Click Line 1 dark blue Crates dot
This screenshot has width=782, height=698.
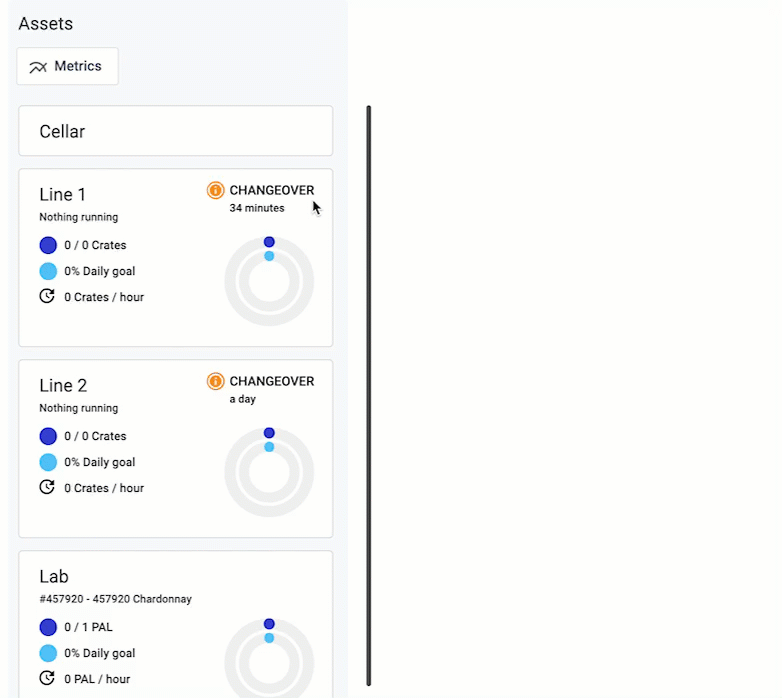click(48, 245)
